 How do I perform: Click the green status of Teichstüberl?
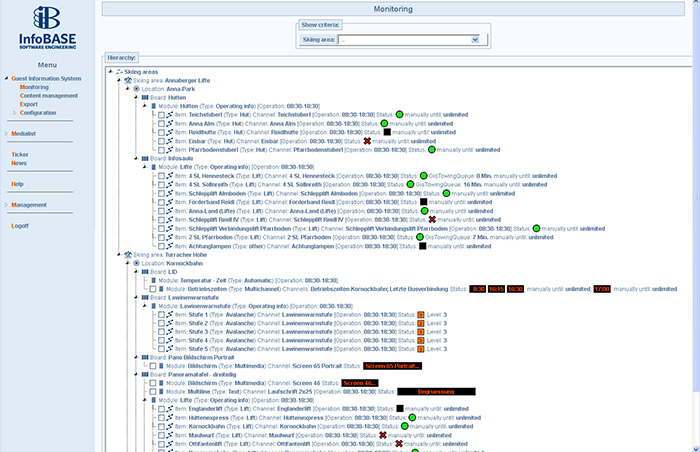click(400, 115)
